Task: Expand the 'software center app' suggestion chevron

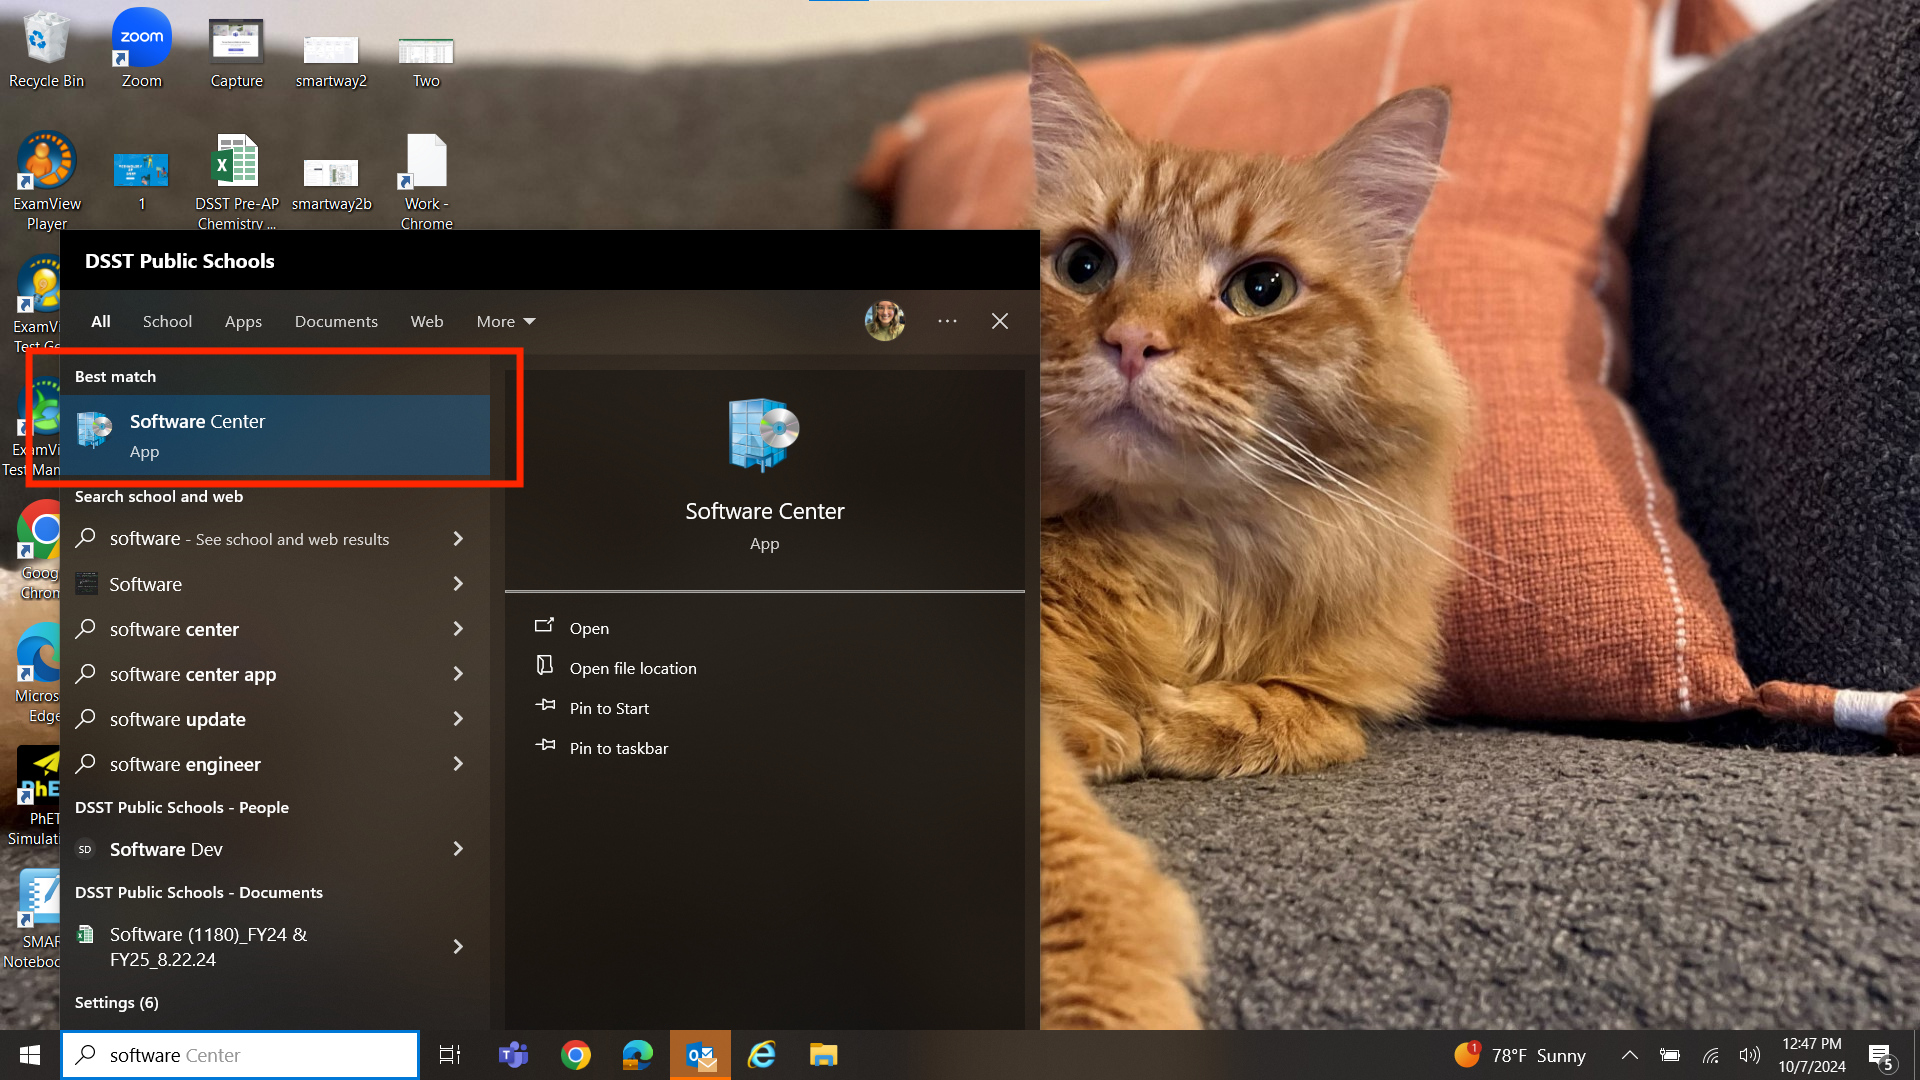Action: pyautogui.click(x=458, y=674)
